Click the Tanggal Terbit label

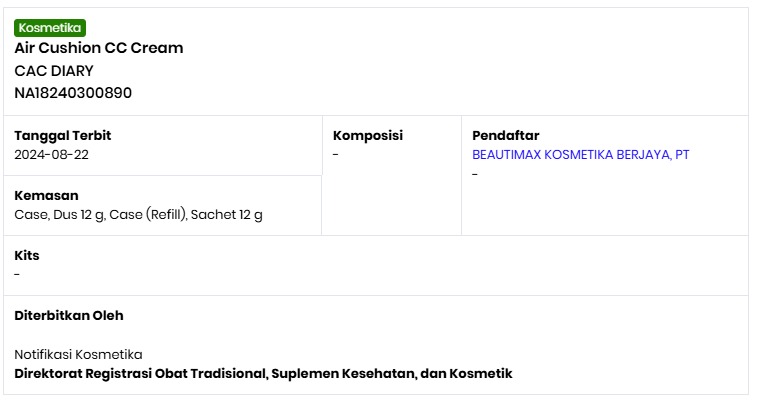click(62, 136)
